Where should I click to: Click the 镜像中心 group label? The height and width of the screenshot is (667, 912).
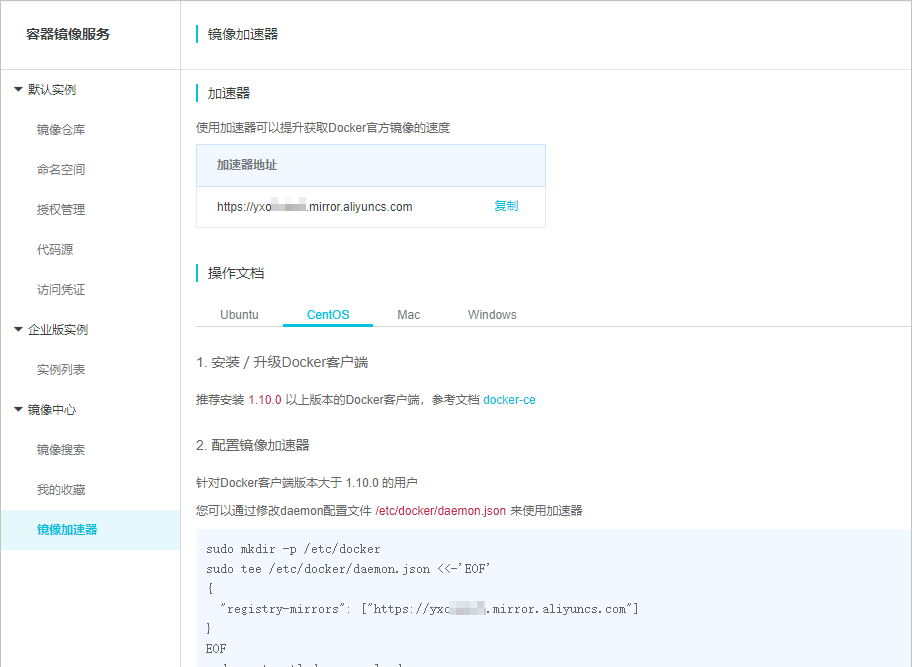(52, 410)
